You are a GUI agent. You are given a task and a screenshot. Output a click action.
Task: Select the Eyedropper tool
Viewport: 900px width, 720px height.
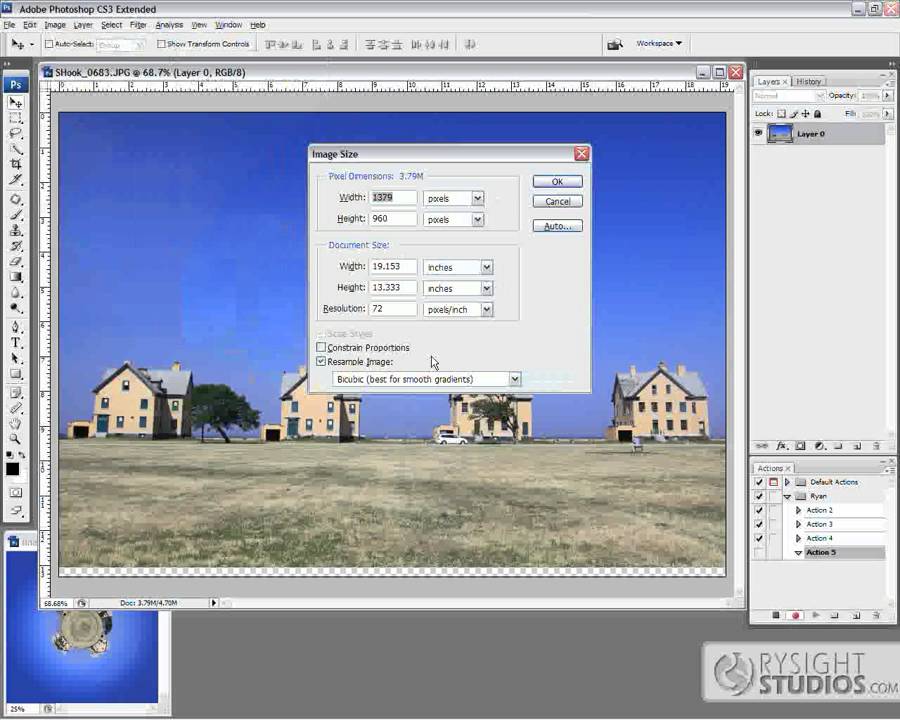click(x=15, y=409)
